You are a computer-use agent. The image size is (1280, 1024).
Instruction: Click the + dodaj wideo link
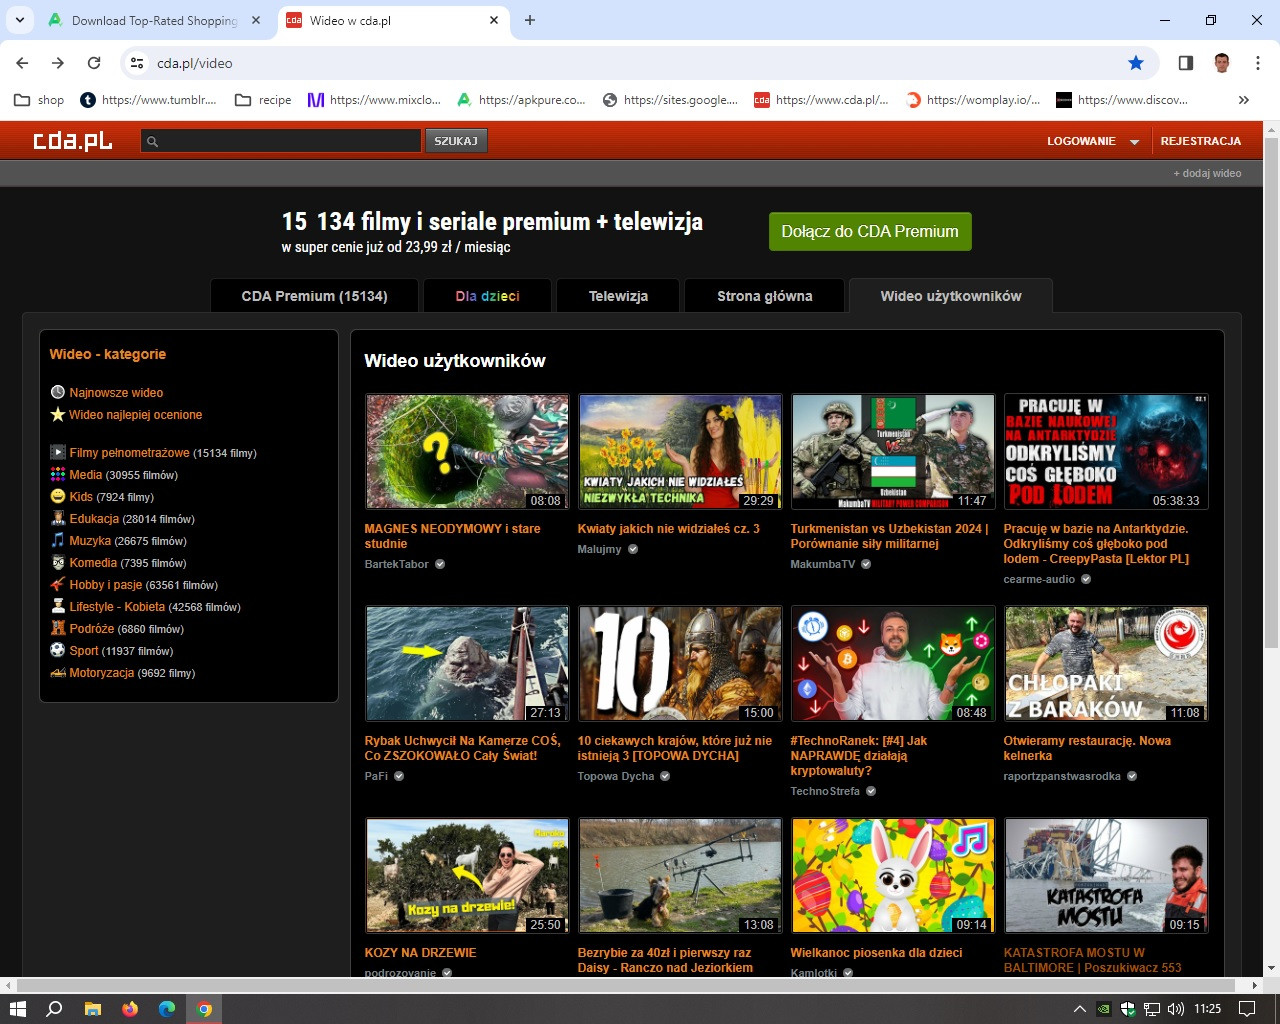coord(1207,173)
